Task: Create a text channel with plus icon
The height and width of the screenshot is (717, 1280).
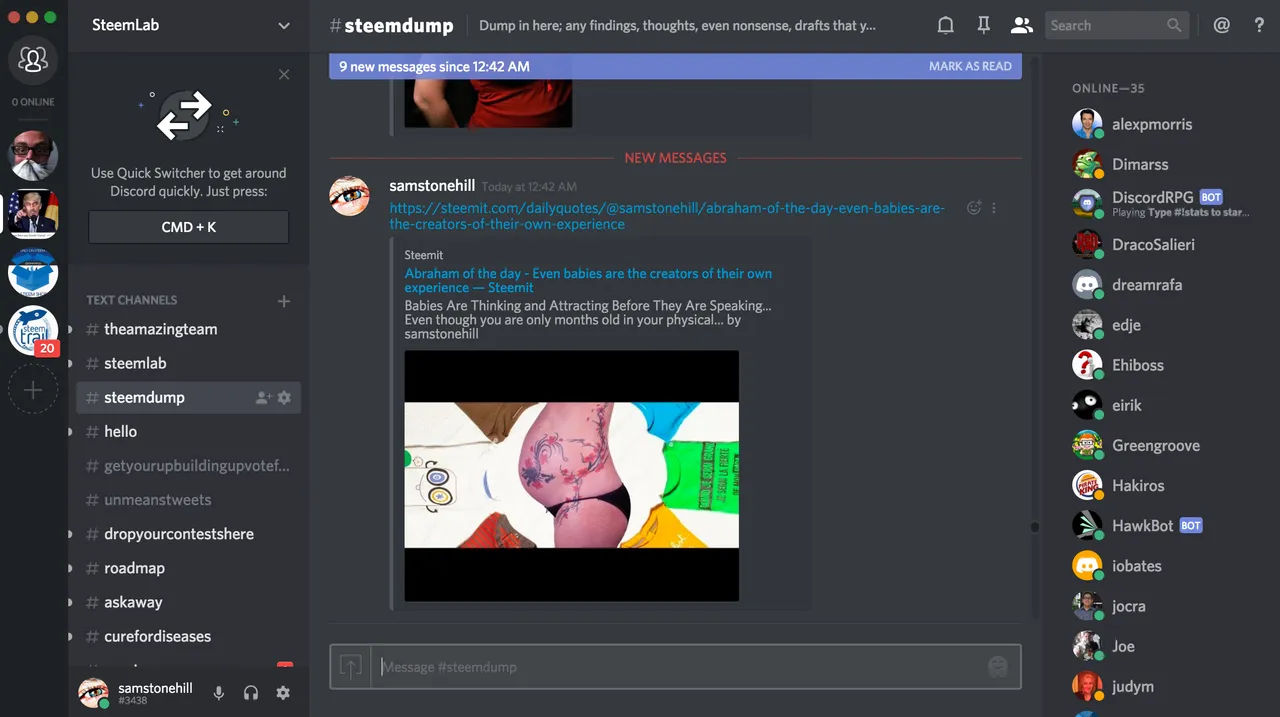Action: (284, 300)
